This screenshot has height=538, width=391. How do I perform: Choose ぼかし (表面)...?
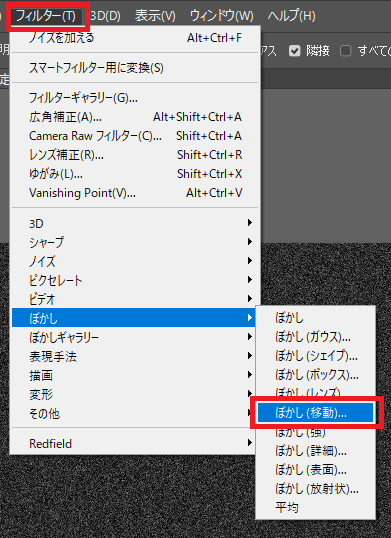[x=316, y=470]
